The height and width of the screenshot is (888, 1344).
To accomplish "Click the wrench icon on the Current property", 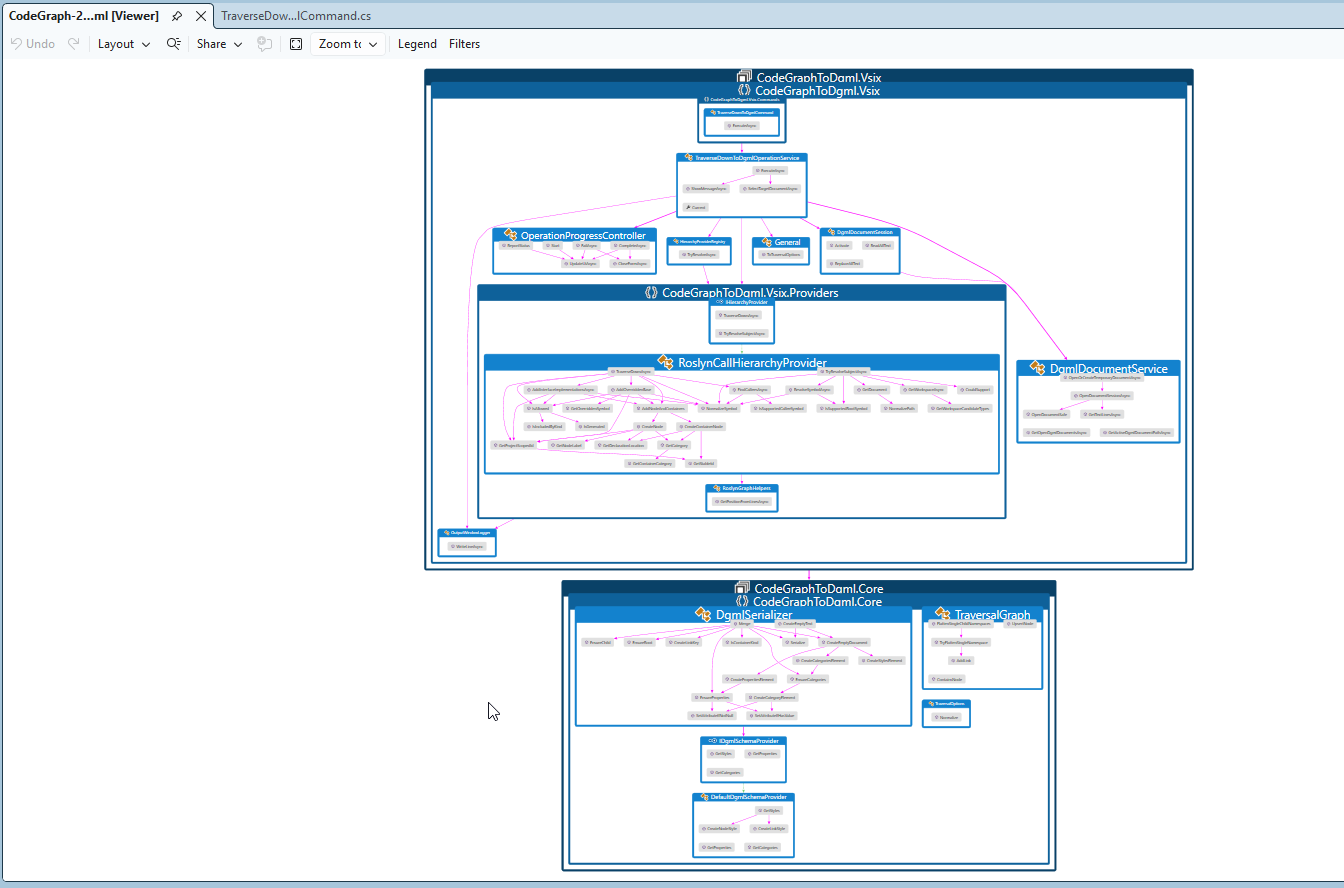I will (689, 207).
